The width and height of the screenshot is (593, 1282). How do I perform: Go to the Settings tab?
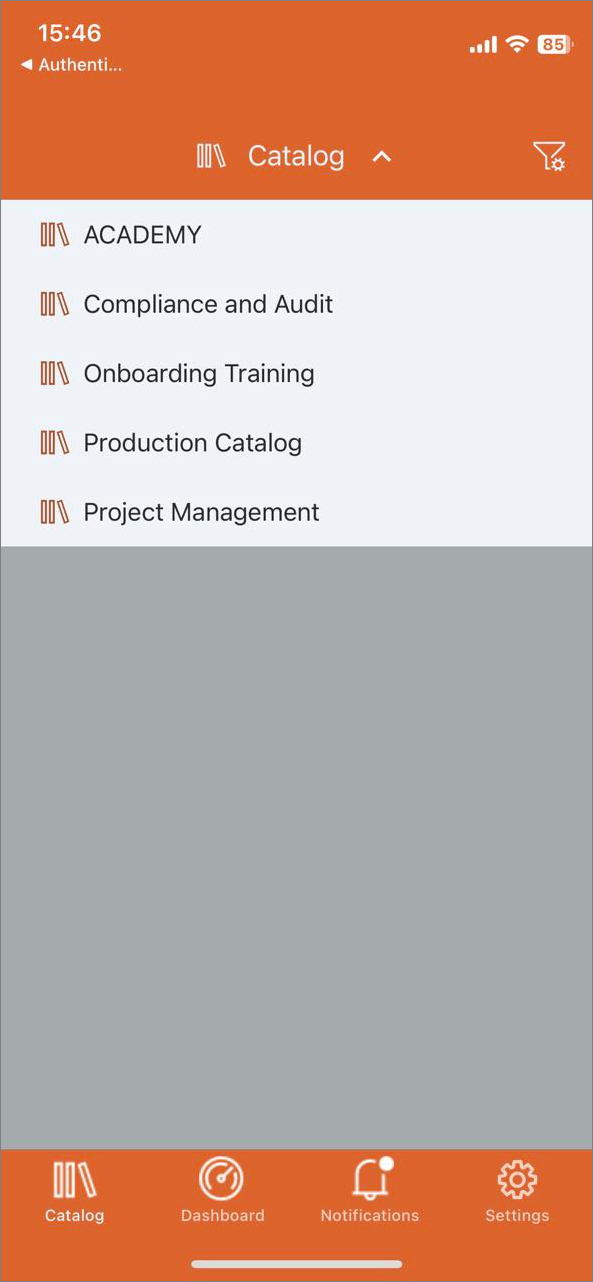click(517, 1192)
